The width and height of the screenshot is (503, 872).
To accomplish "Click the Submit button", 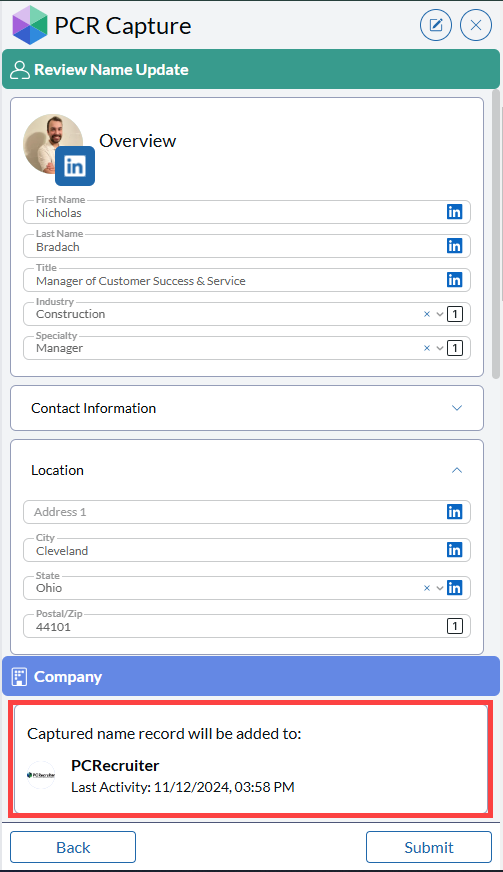I will click(x=429, y=847).
